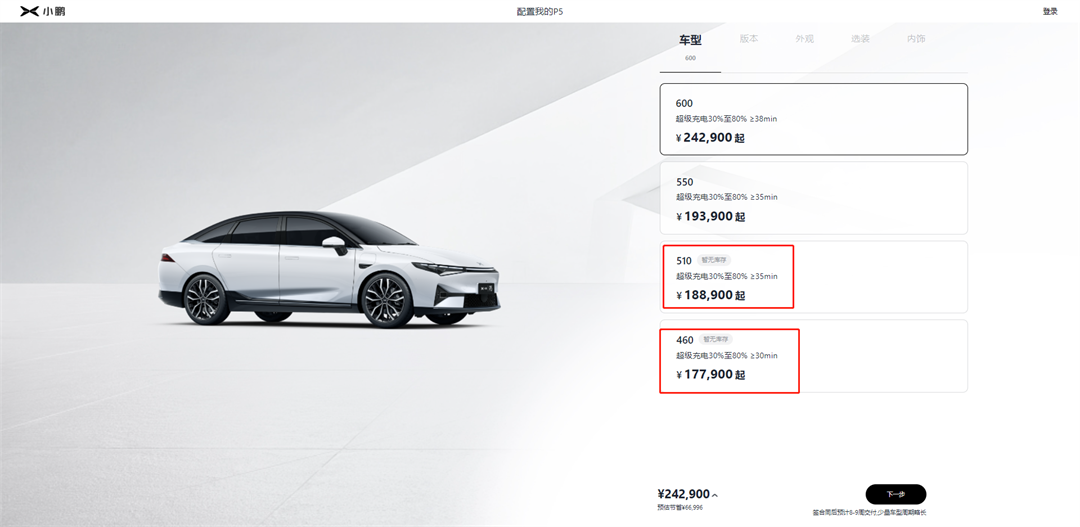Click the 下一步 button
Screen dimensions: 1080x527
tap(895, 494)
